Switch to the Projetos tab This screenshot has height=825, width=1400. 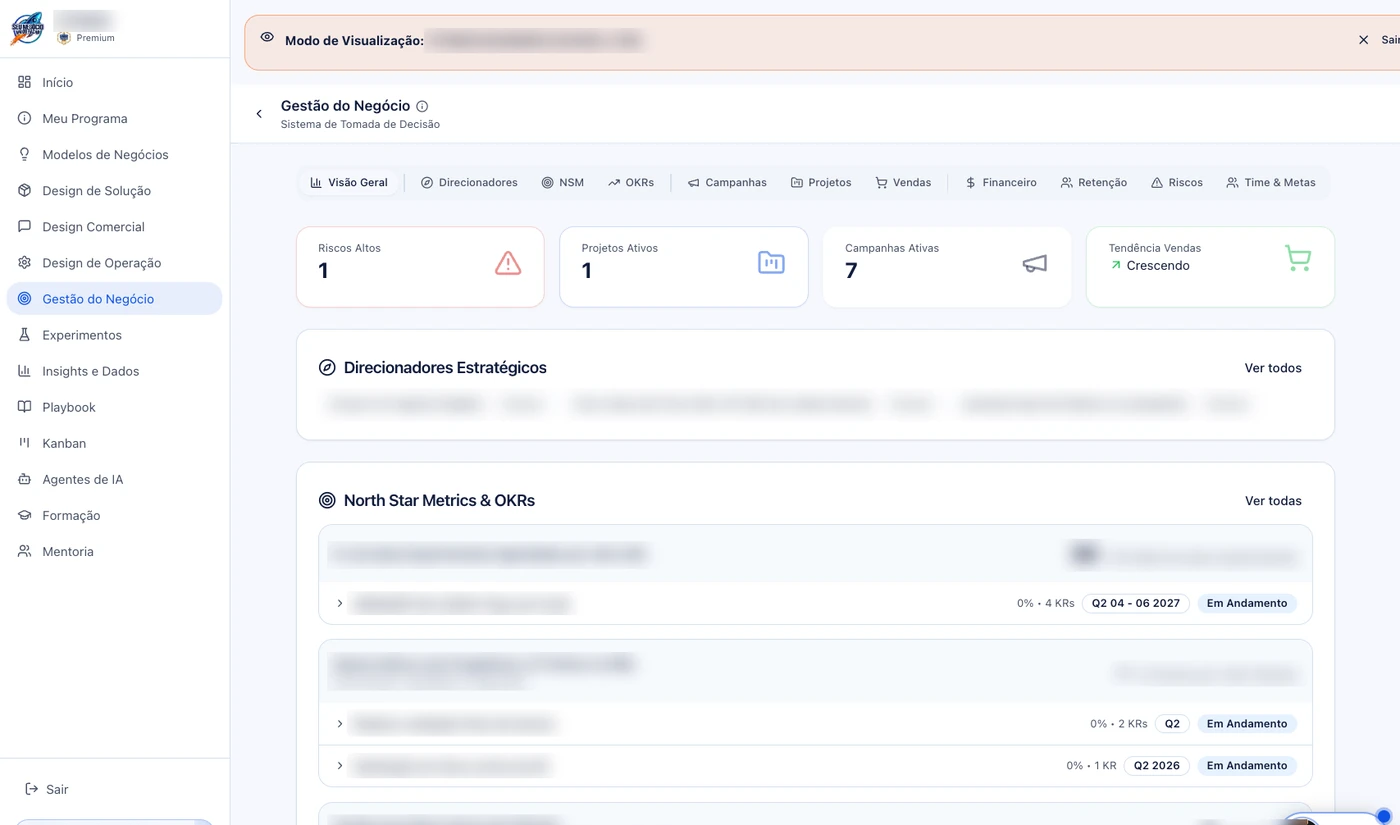click(821, 183)
